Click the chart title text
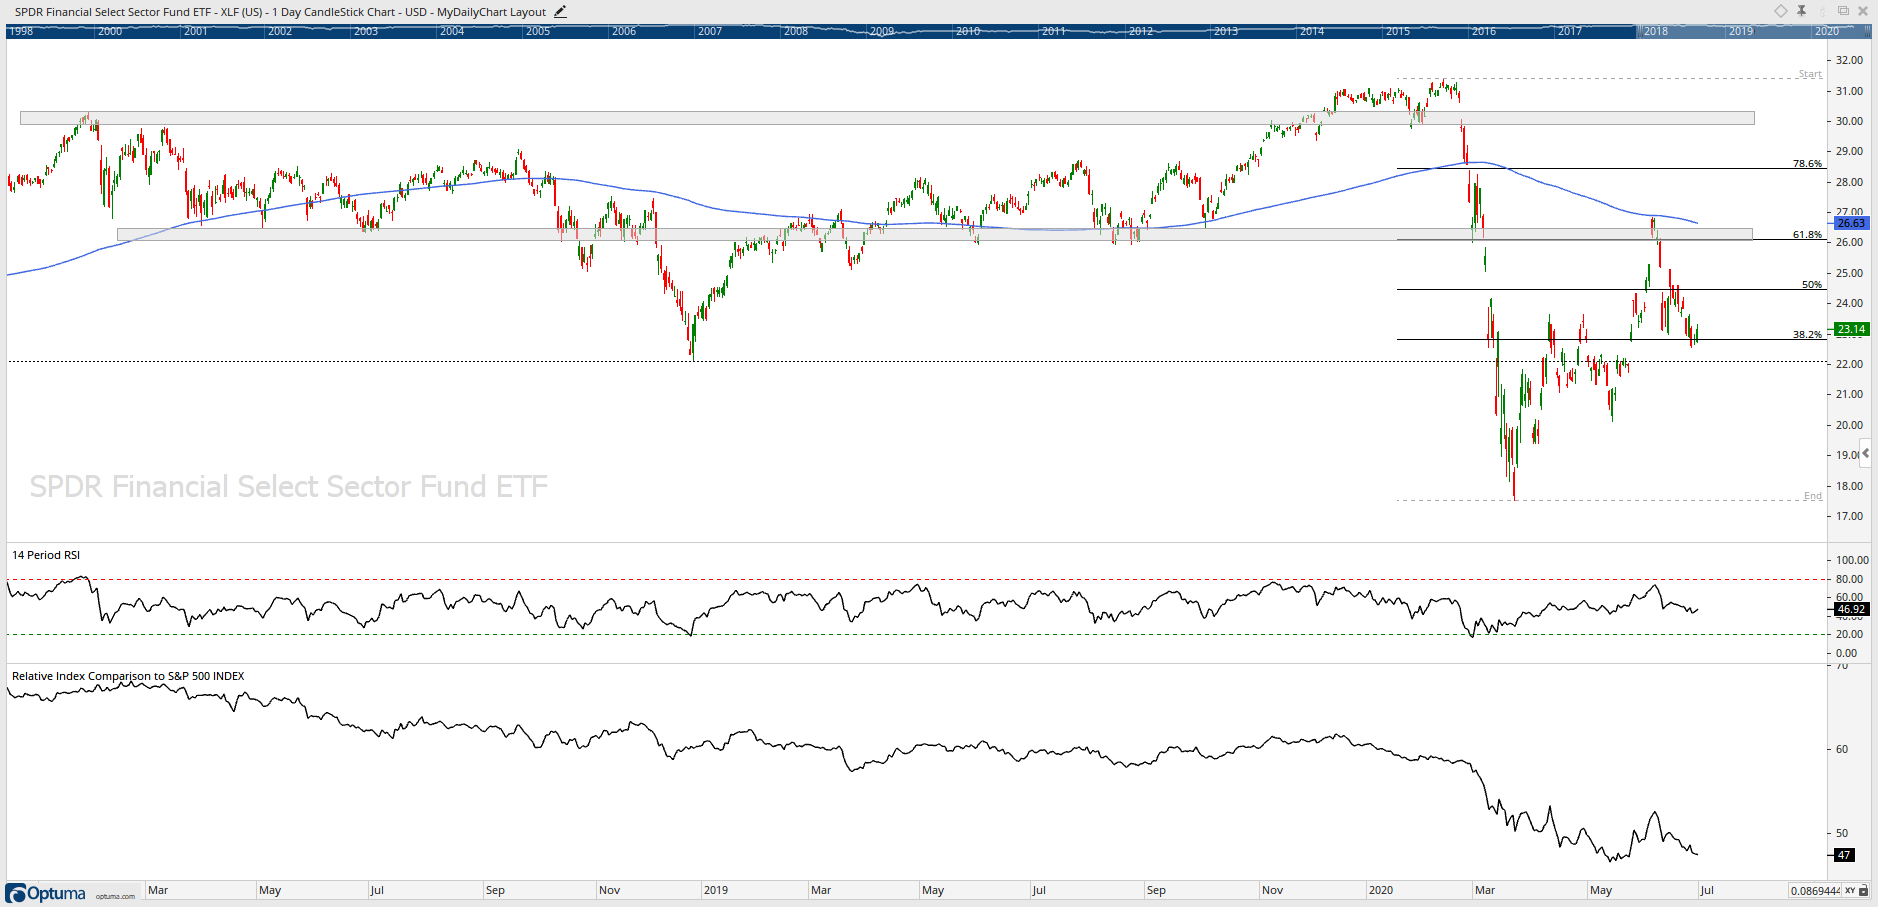This screenshot has height=907, width=1878. click(x=280, y=12)
